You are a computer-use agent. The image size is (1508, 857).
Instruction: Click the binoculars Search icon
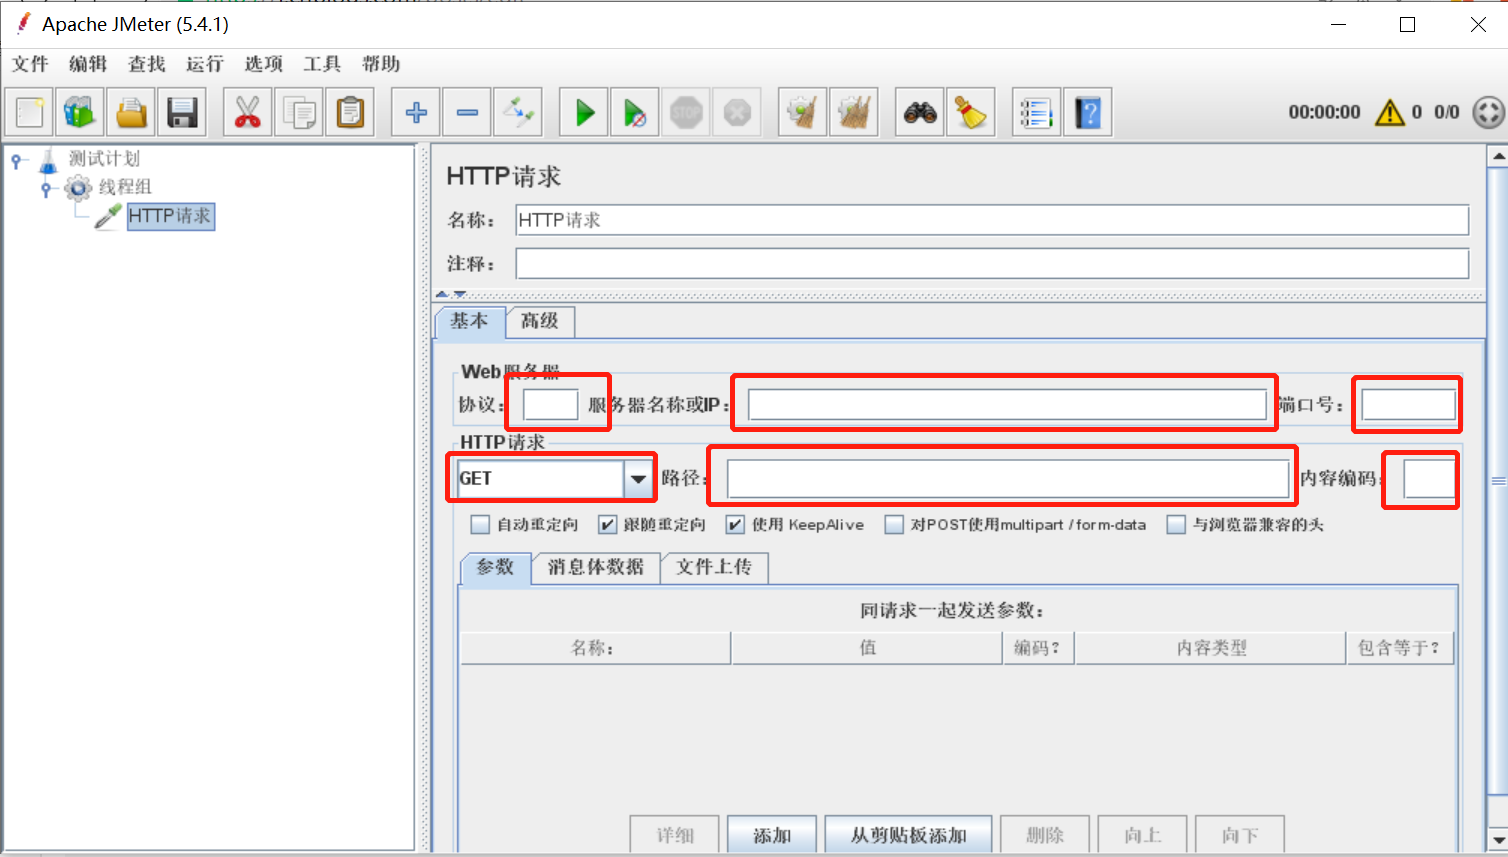920,112
